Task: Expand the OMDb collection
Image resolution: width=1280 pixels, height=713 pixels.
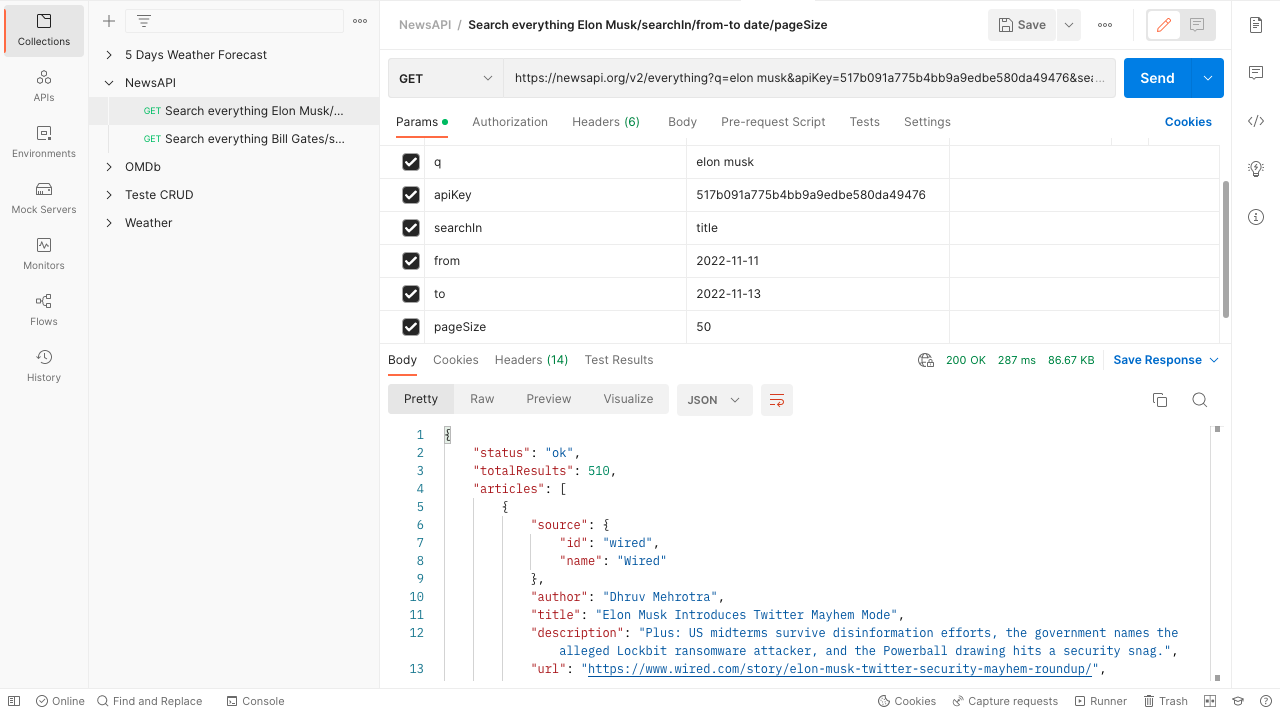Action: pyautogui.click(x=109, y=167)
